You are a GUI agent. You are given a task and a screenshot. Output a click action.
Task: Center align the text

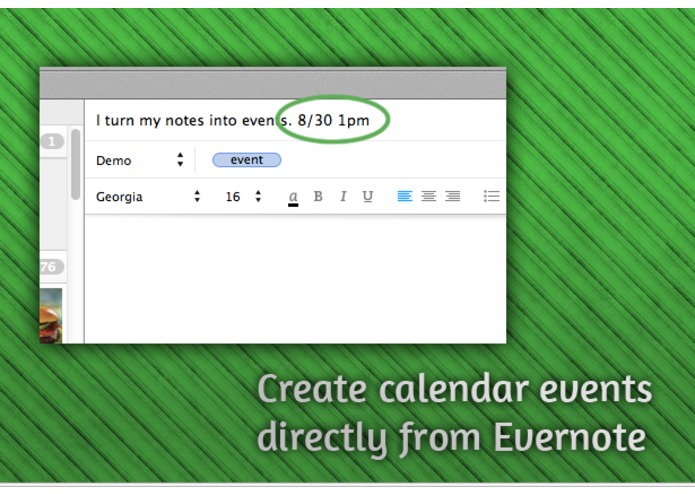[x=429, y=196]
